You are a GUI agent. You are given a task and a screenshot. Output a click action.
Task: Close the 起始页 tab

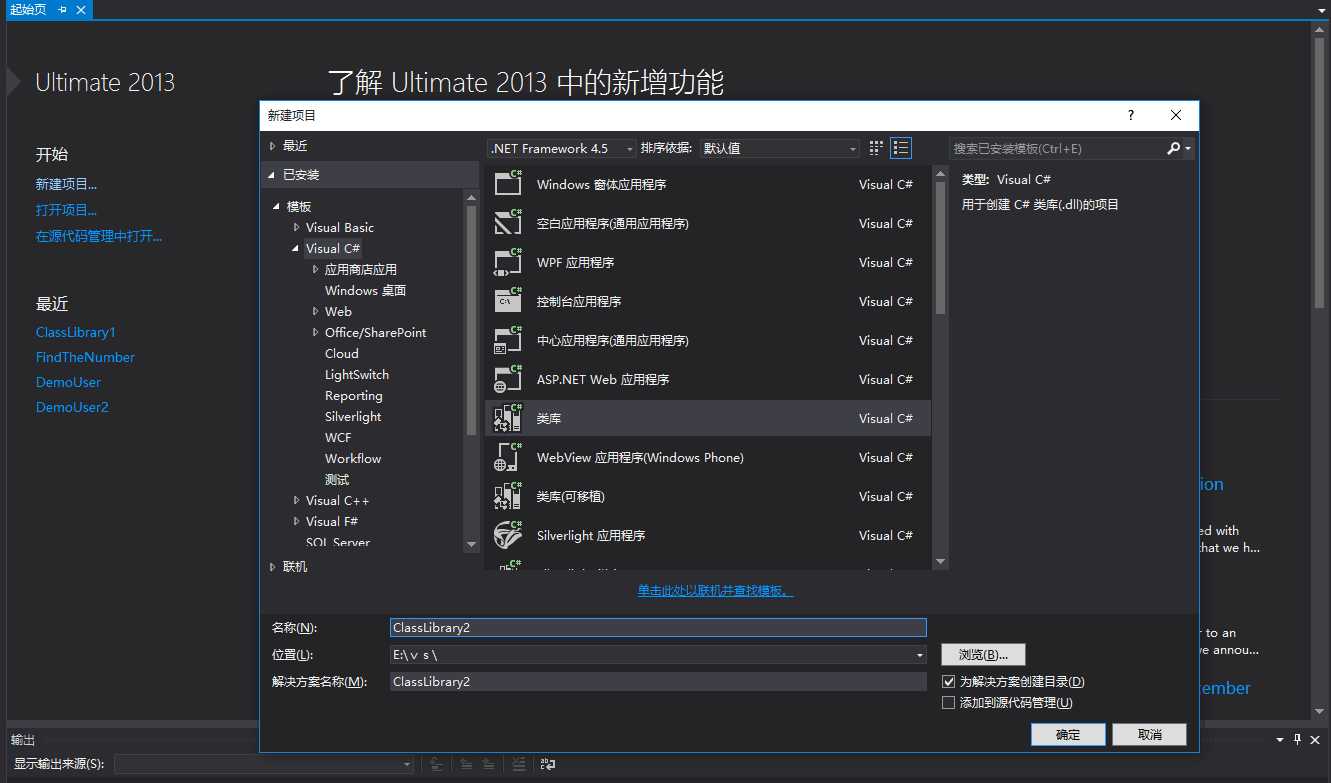pyautogui.click(x=81, y=9)
